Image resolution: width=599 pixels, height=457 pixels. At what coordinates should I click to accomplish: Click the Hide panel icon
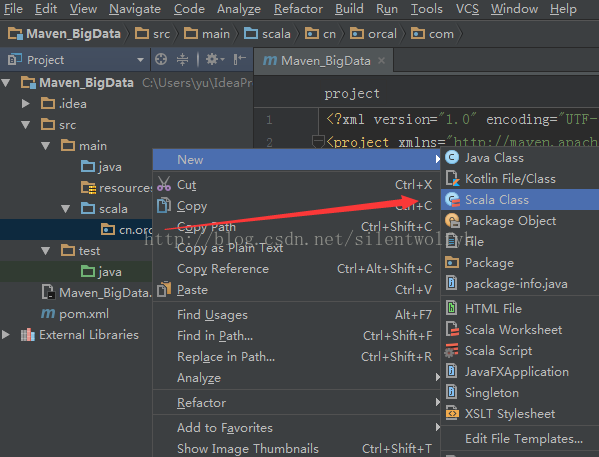[240, 59]
